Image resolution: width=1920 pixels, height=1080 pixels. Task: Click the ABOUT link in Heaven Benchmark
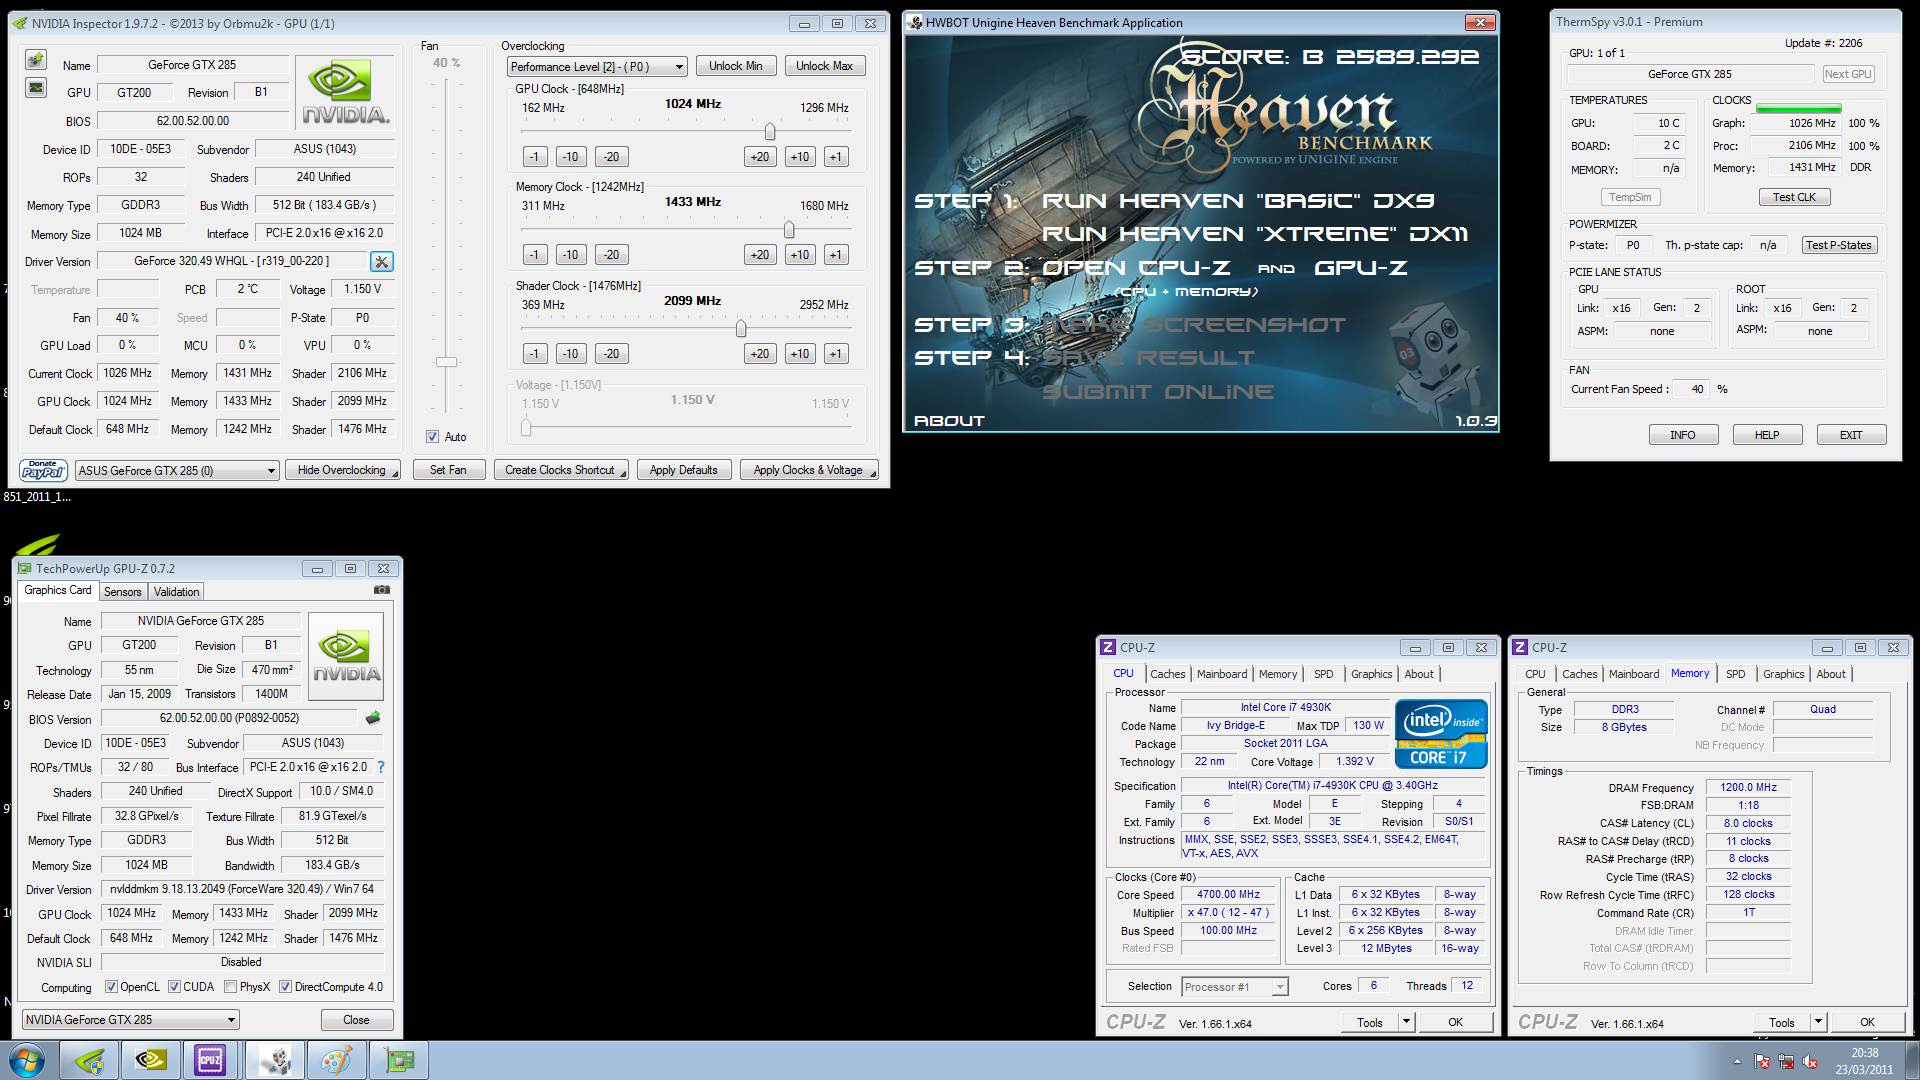[949, 421]
